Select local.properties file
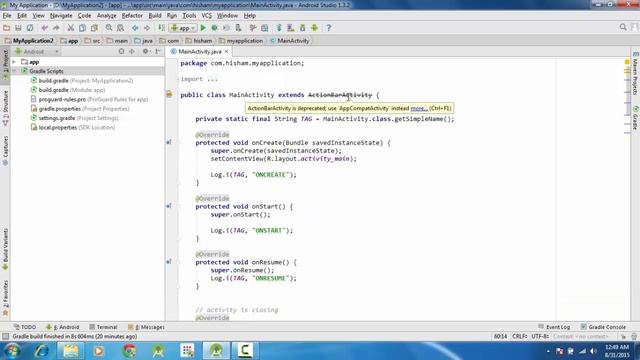 tap(76, 127)
